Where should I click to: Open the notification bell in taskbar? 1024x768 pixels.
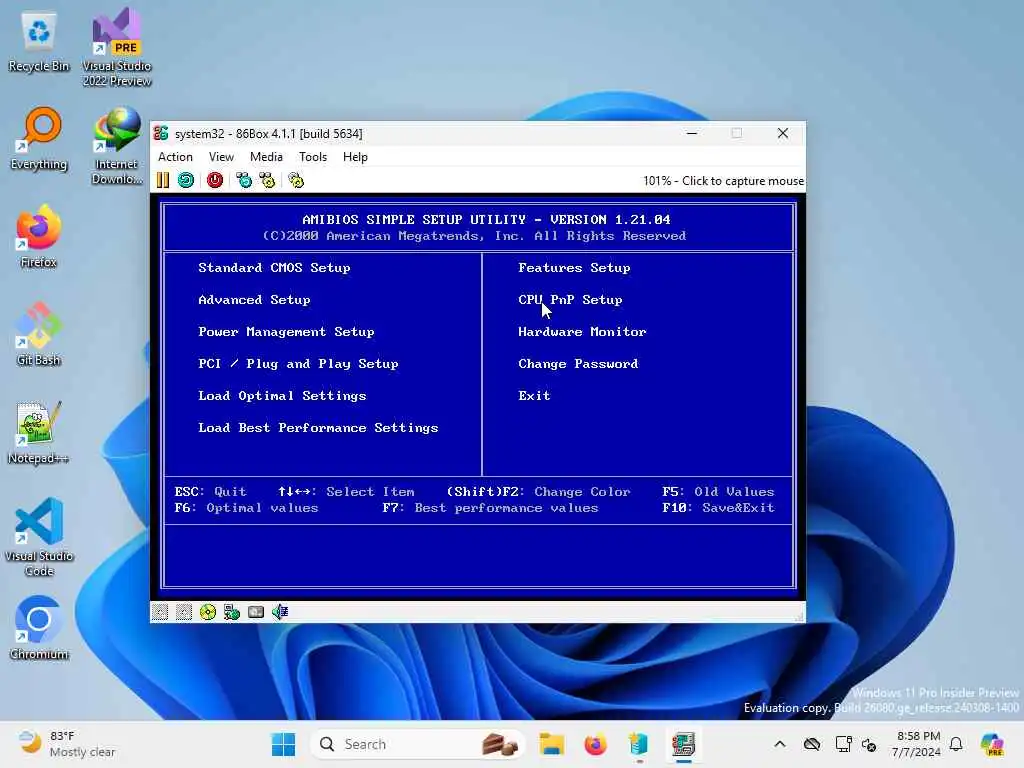(956, 744)
